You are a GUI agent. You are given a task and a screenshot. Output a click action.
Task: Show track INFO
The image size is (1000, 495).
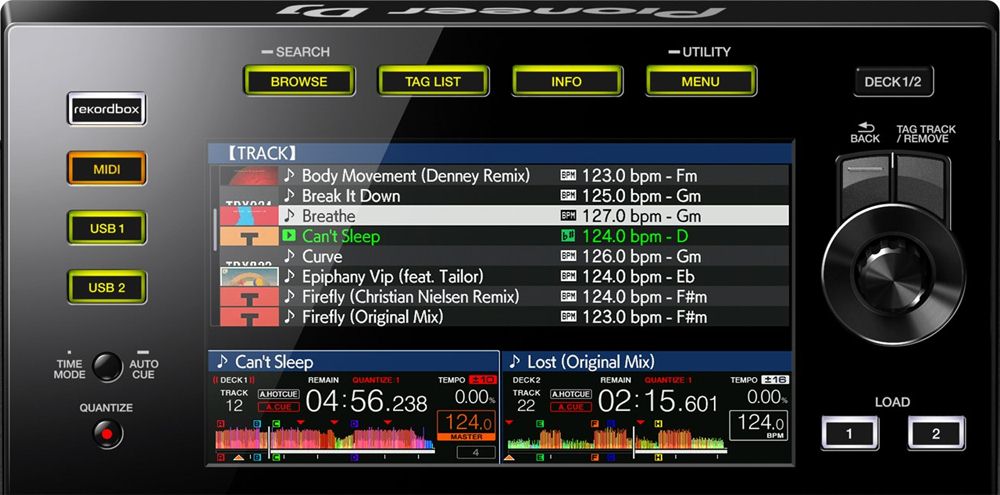coord(566,81)
